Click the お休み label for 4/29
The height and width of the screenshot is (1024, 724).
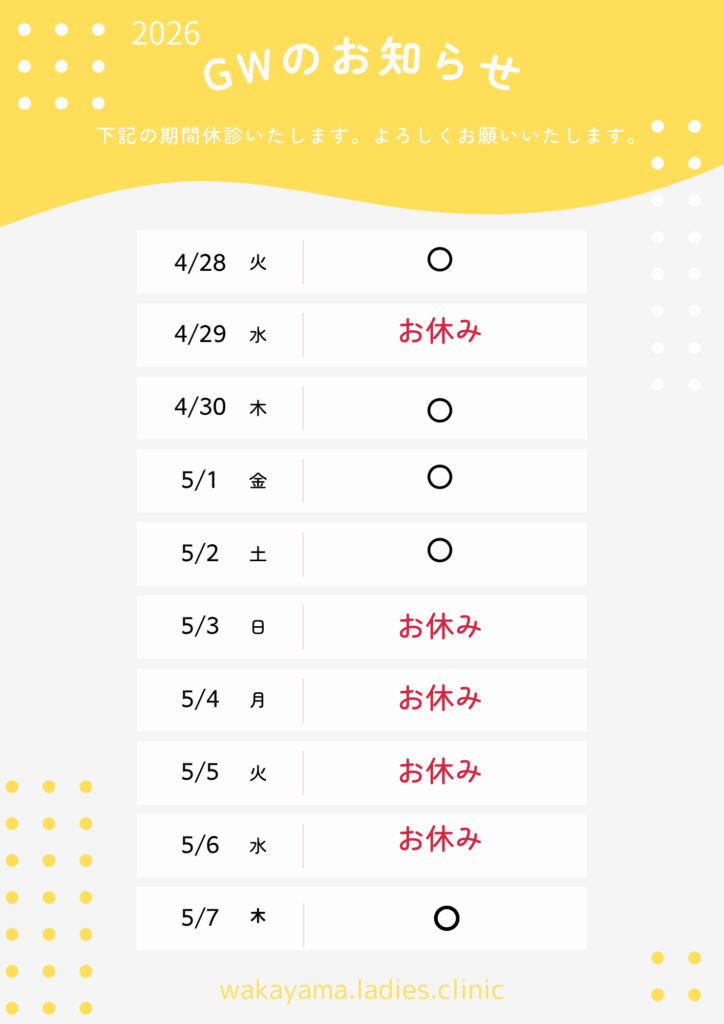pos(440,332)
